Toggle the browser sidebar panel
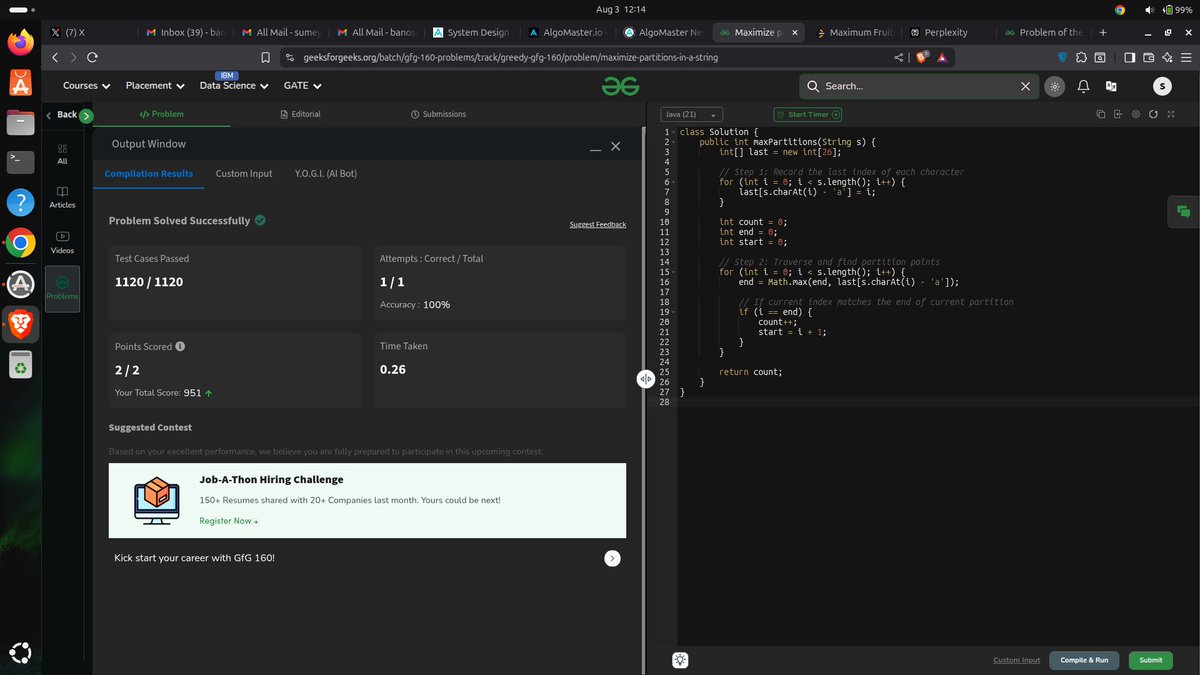 (x=1129, y=58)
